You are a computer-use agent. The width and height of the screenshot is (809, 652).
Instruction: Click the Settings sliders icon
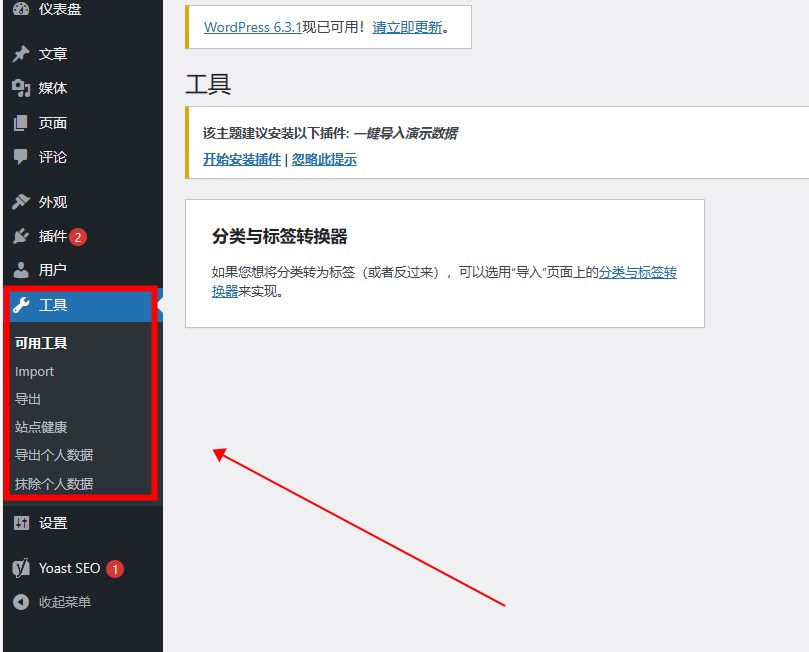(x=21, y=523)
